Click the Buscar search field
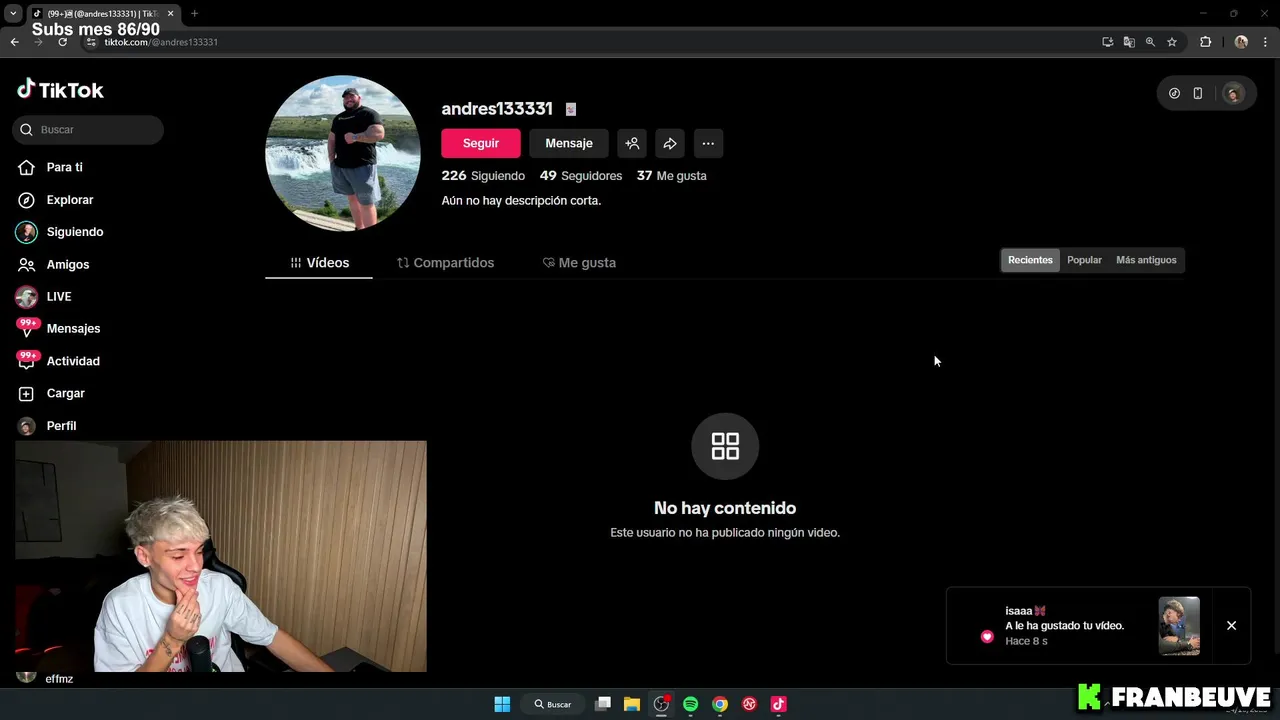The image size is (1280, 720). click(88, 130)
